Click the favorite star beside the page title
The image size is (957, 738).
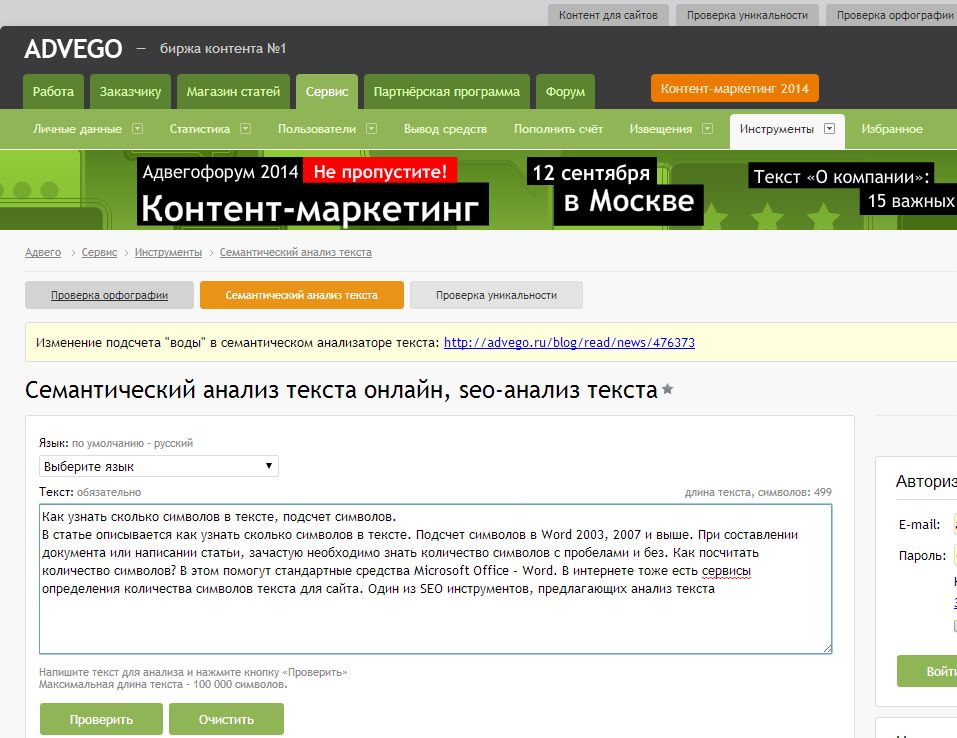pos(667,389)
